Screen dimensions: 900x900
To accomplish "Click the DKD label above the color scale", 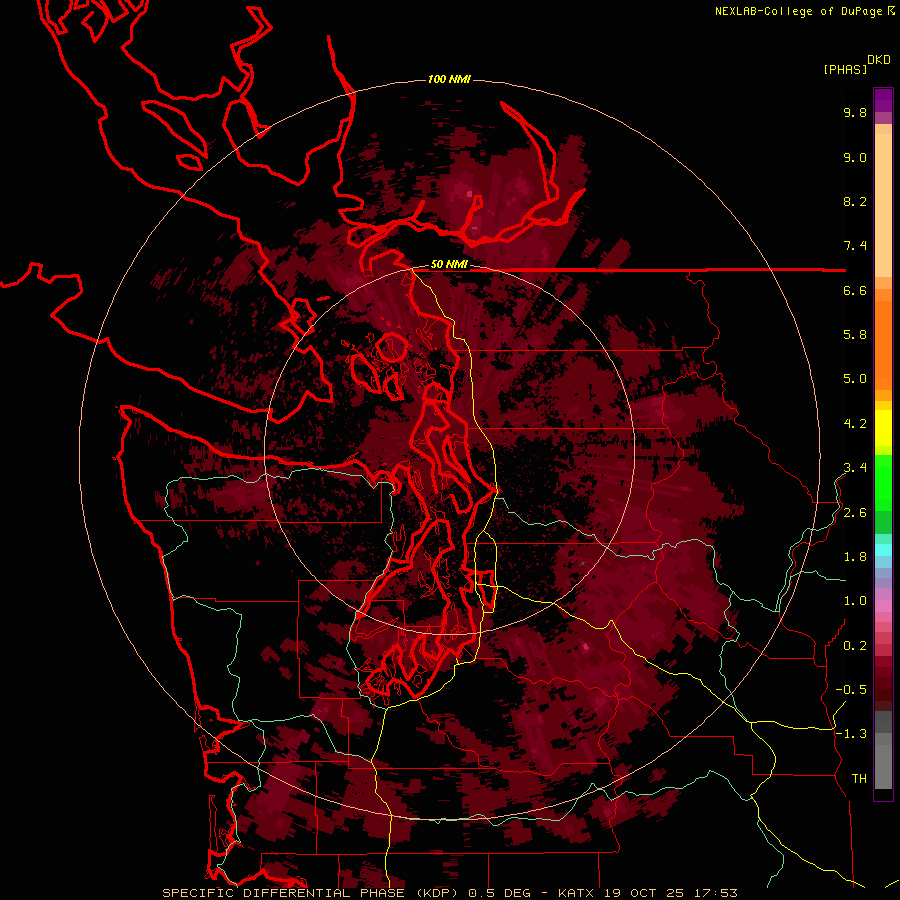I will pyautogui.click(x=879, y=60).
